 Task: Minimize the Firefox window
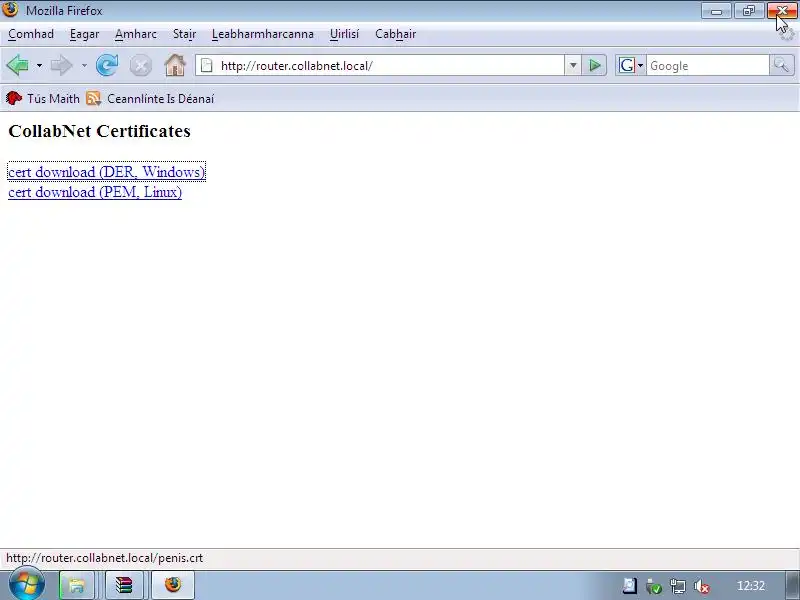click(716, 11)
